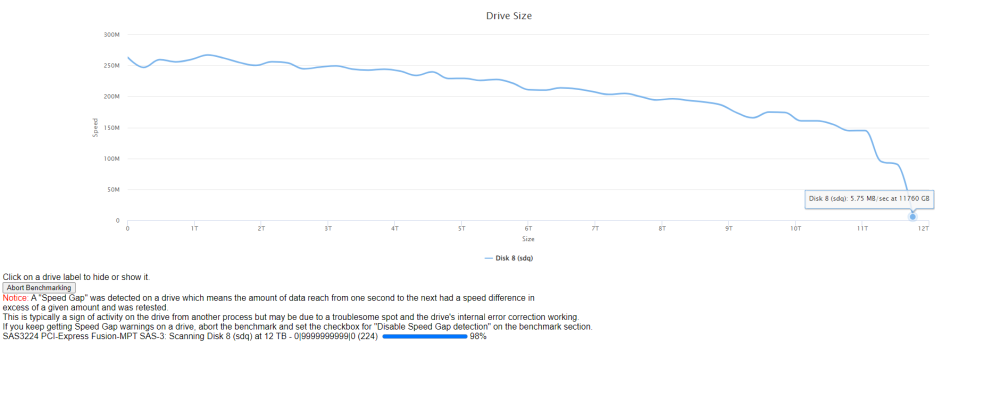Click the 150M label on the speed axis
This screenshot has width=1000, height=403.
(112, 128)
